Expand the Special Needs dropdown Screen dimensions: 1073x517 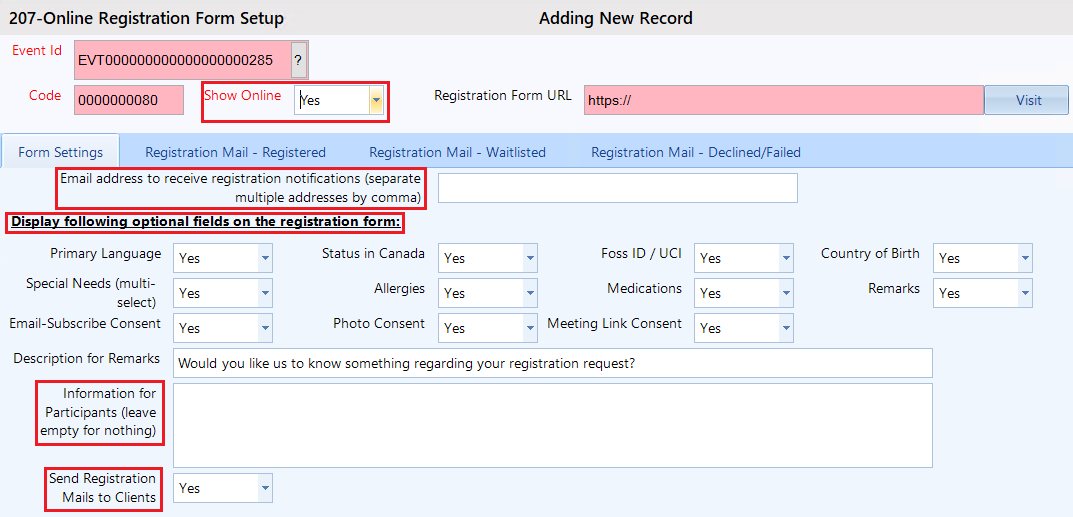[265, 293]
